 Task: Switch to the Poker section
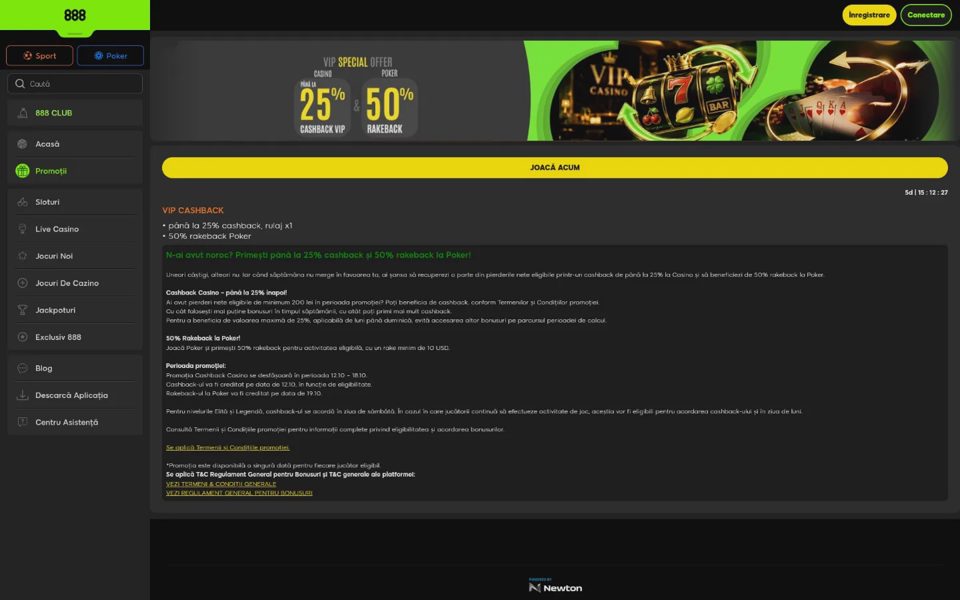coord(110,56)
